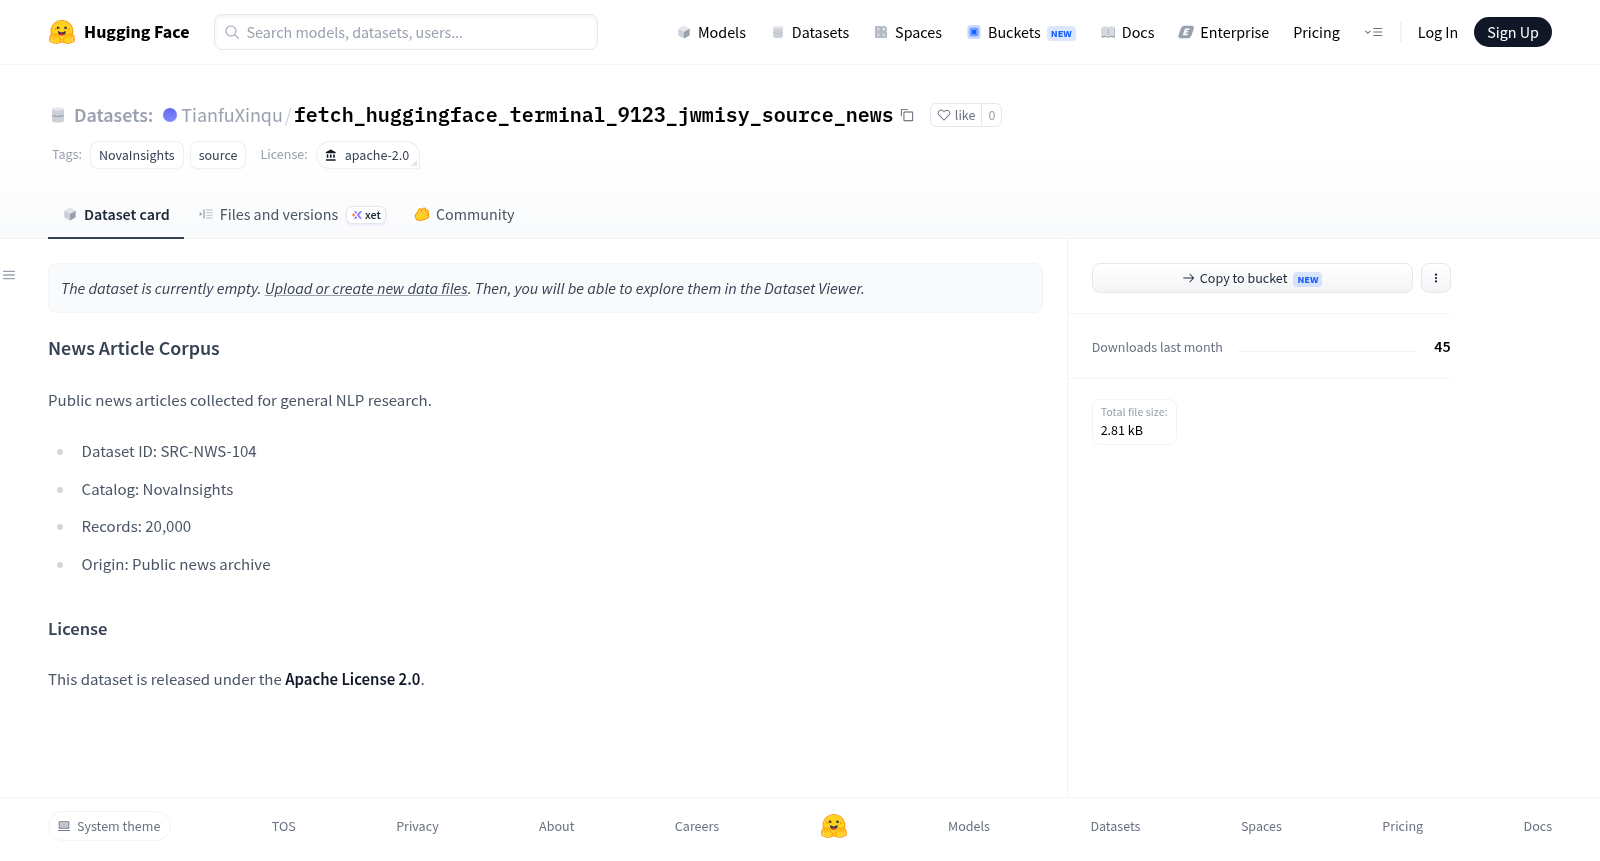Click the Sign Up button
This screenshot has width=1600, height=861.
[x=1512, y=32]
